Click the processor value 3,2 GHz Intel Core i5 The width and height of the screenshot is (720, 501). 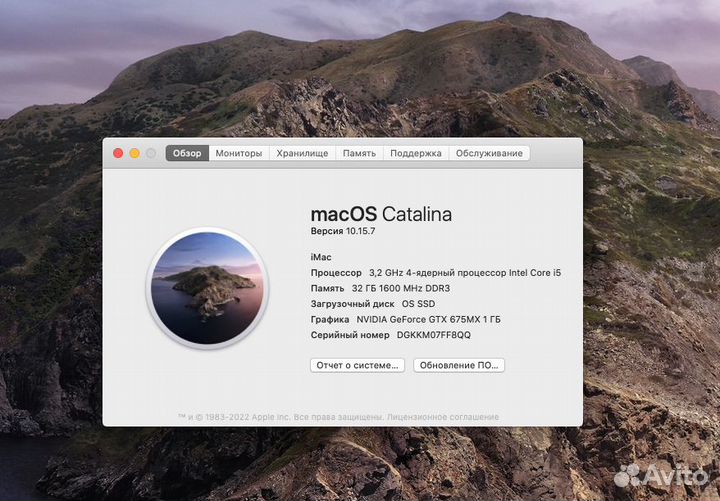click(x=465, y=273)
